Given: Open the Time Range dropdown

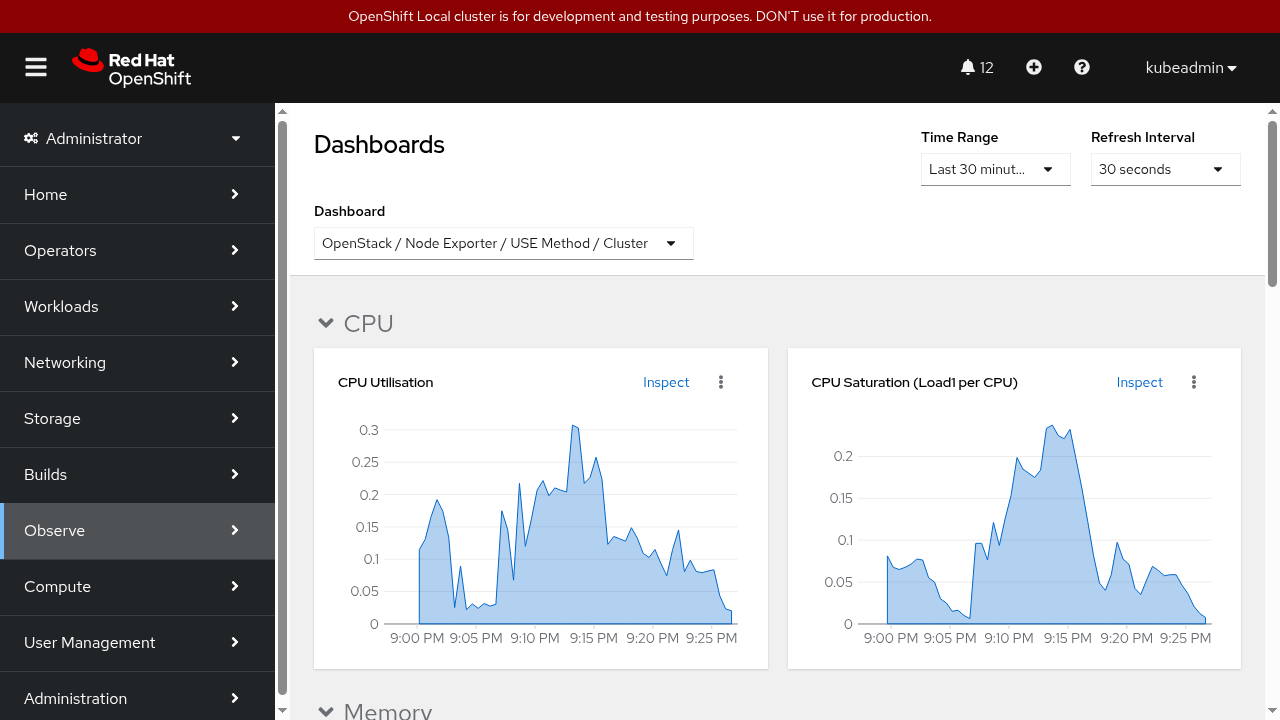Looking at the screenshot, I should [995, 169].
